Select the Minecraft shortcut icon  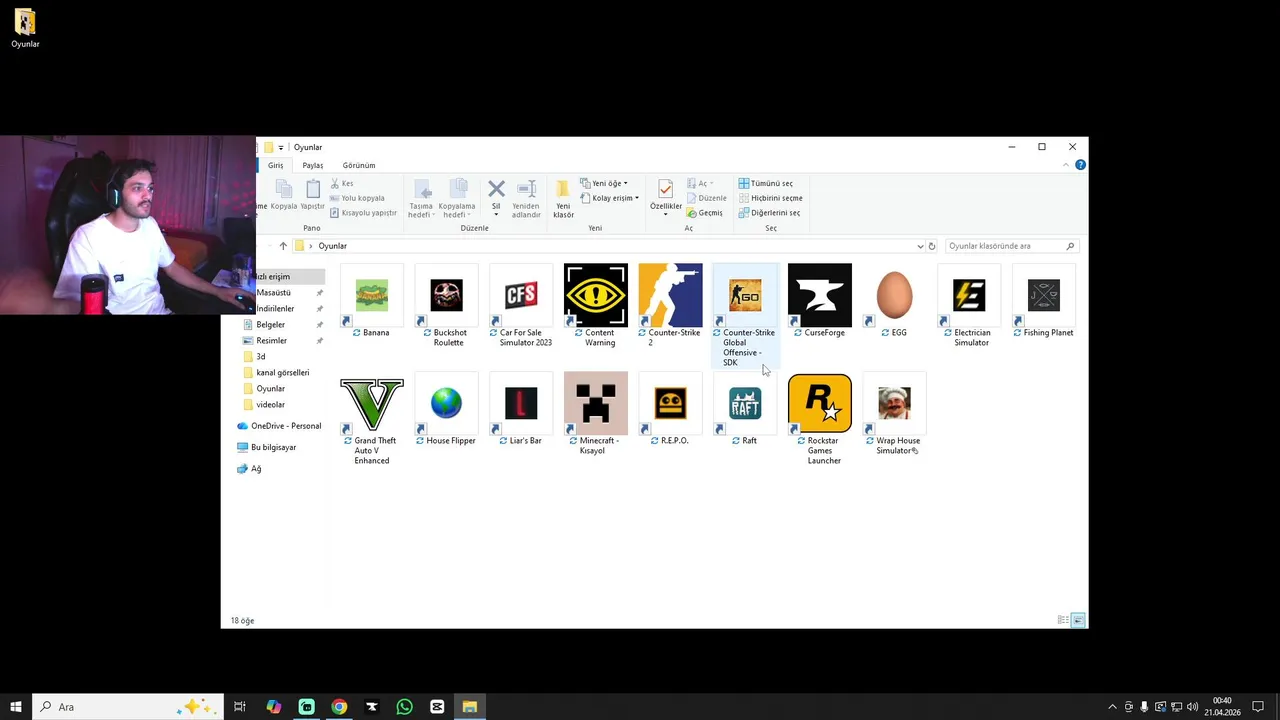point(596,403)
